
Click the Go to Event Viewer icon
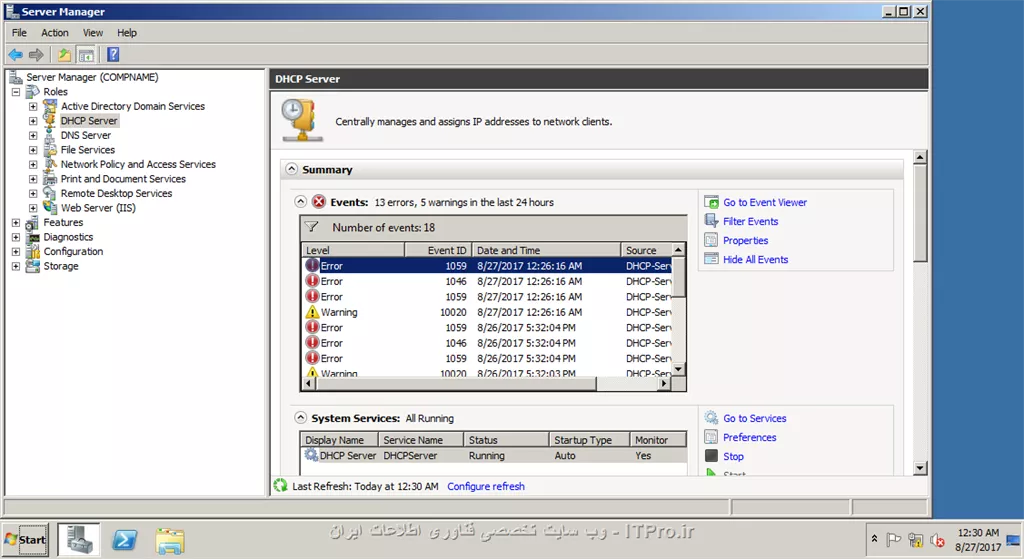[x=711, y=202]
